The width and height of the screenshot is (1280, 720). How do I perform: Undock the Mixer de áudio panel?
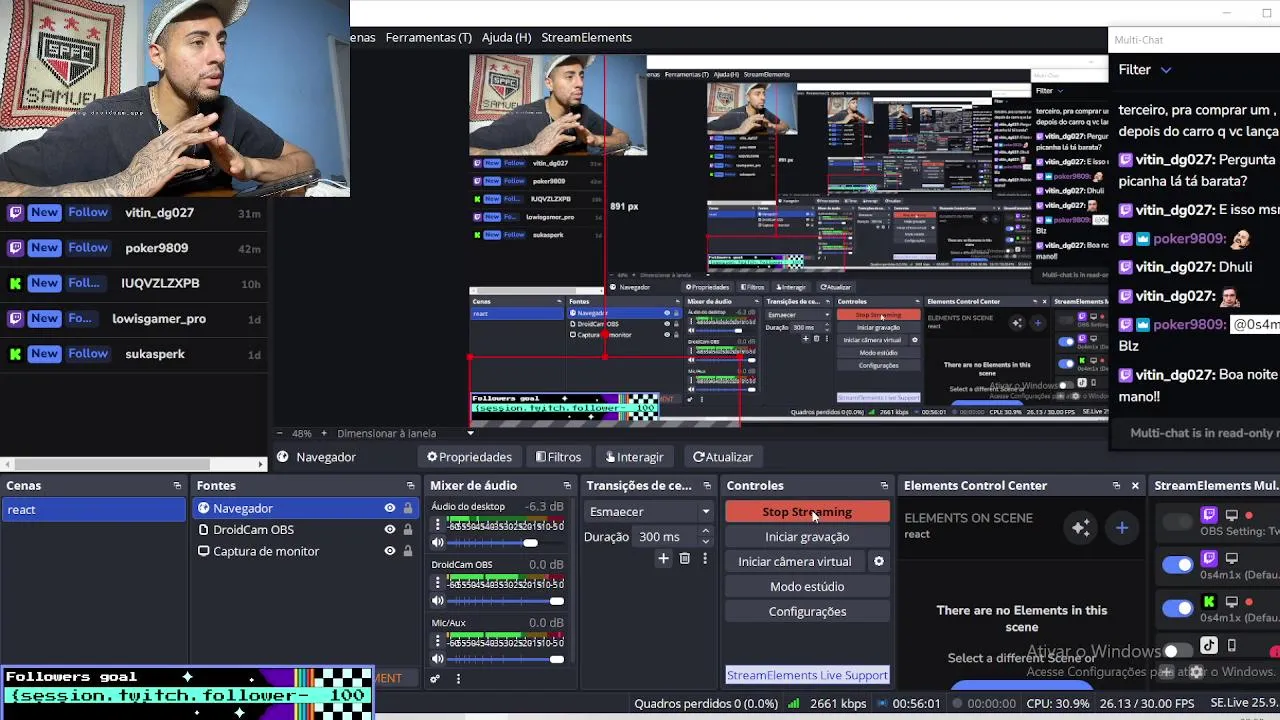[x=567, y=486]
